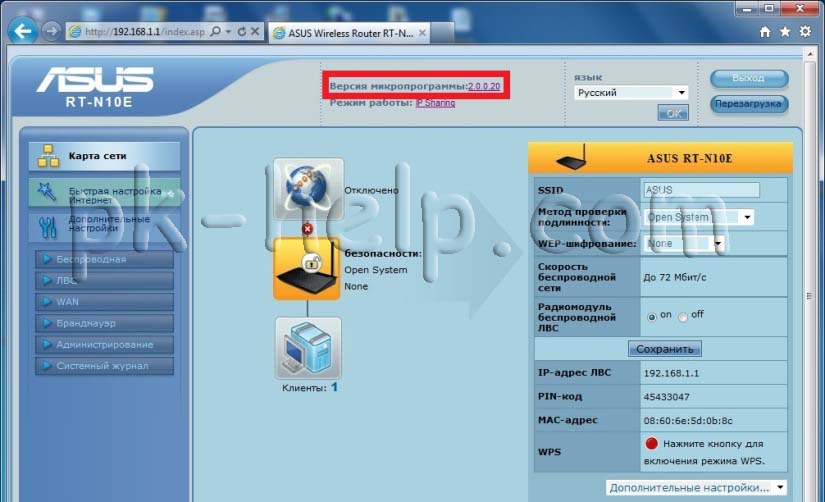Open the WEP encryption None dropdown
Screen dimensions: 825x502
pyautogui.click(x=684, y=244)
